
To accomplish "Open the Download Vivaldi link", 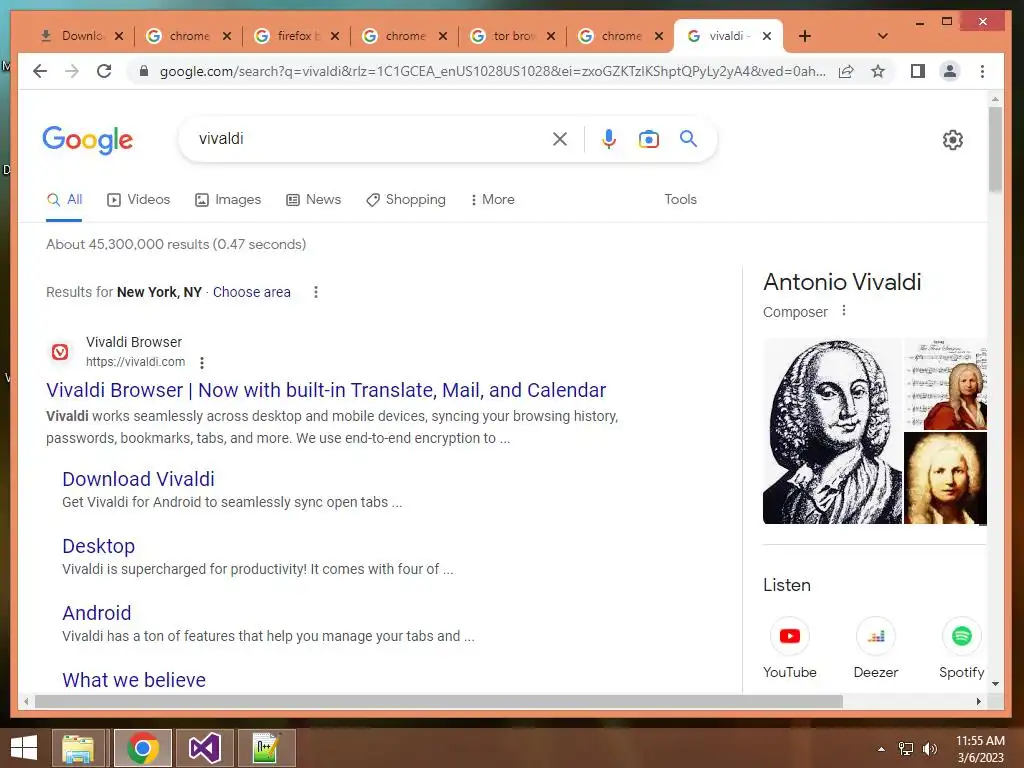I will tap(138, 479).
